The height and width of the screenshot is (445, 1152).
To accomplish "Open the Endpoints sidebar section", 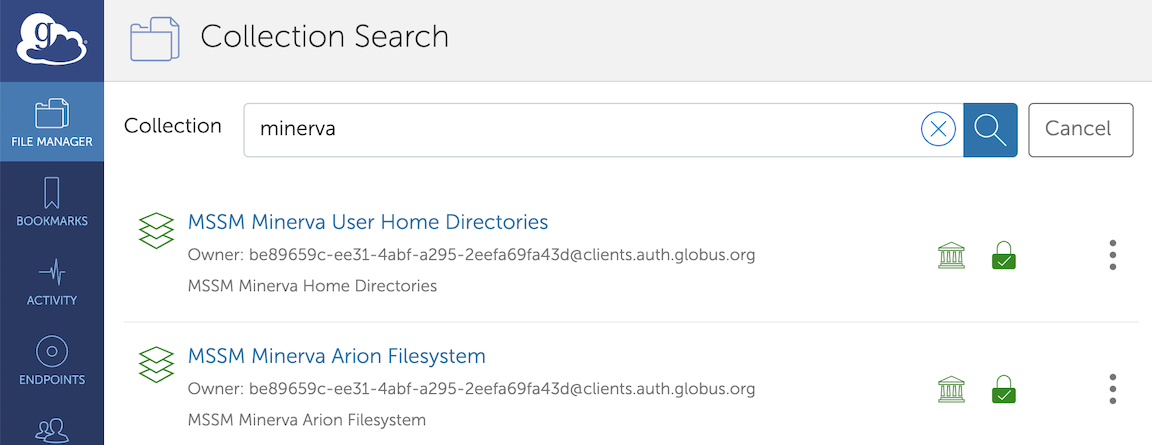I will (x=51, y=360).
